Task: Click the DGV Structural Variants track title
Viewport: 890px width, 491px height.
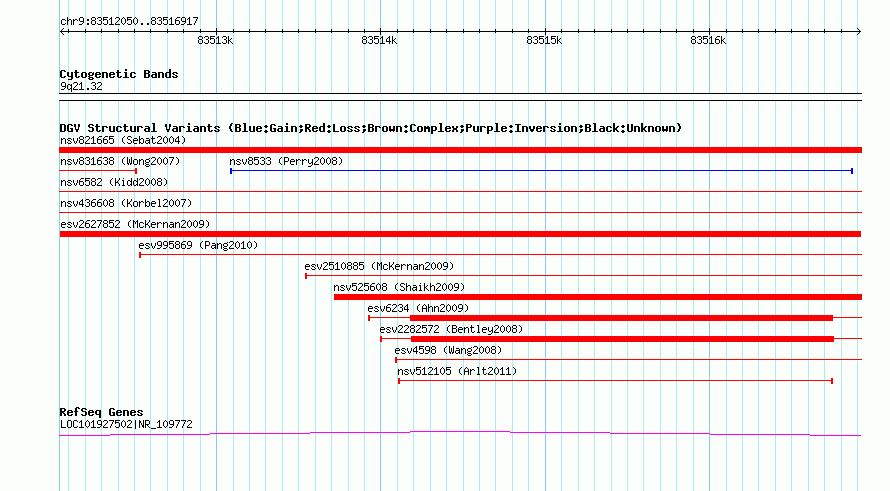Action: tap(371, 128)
